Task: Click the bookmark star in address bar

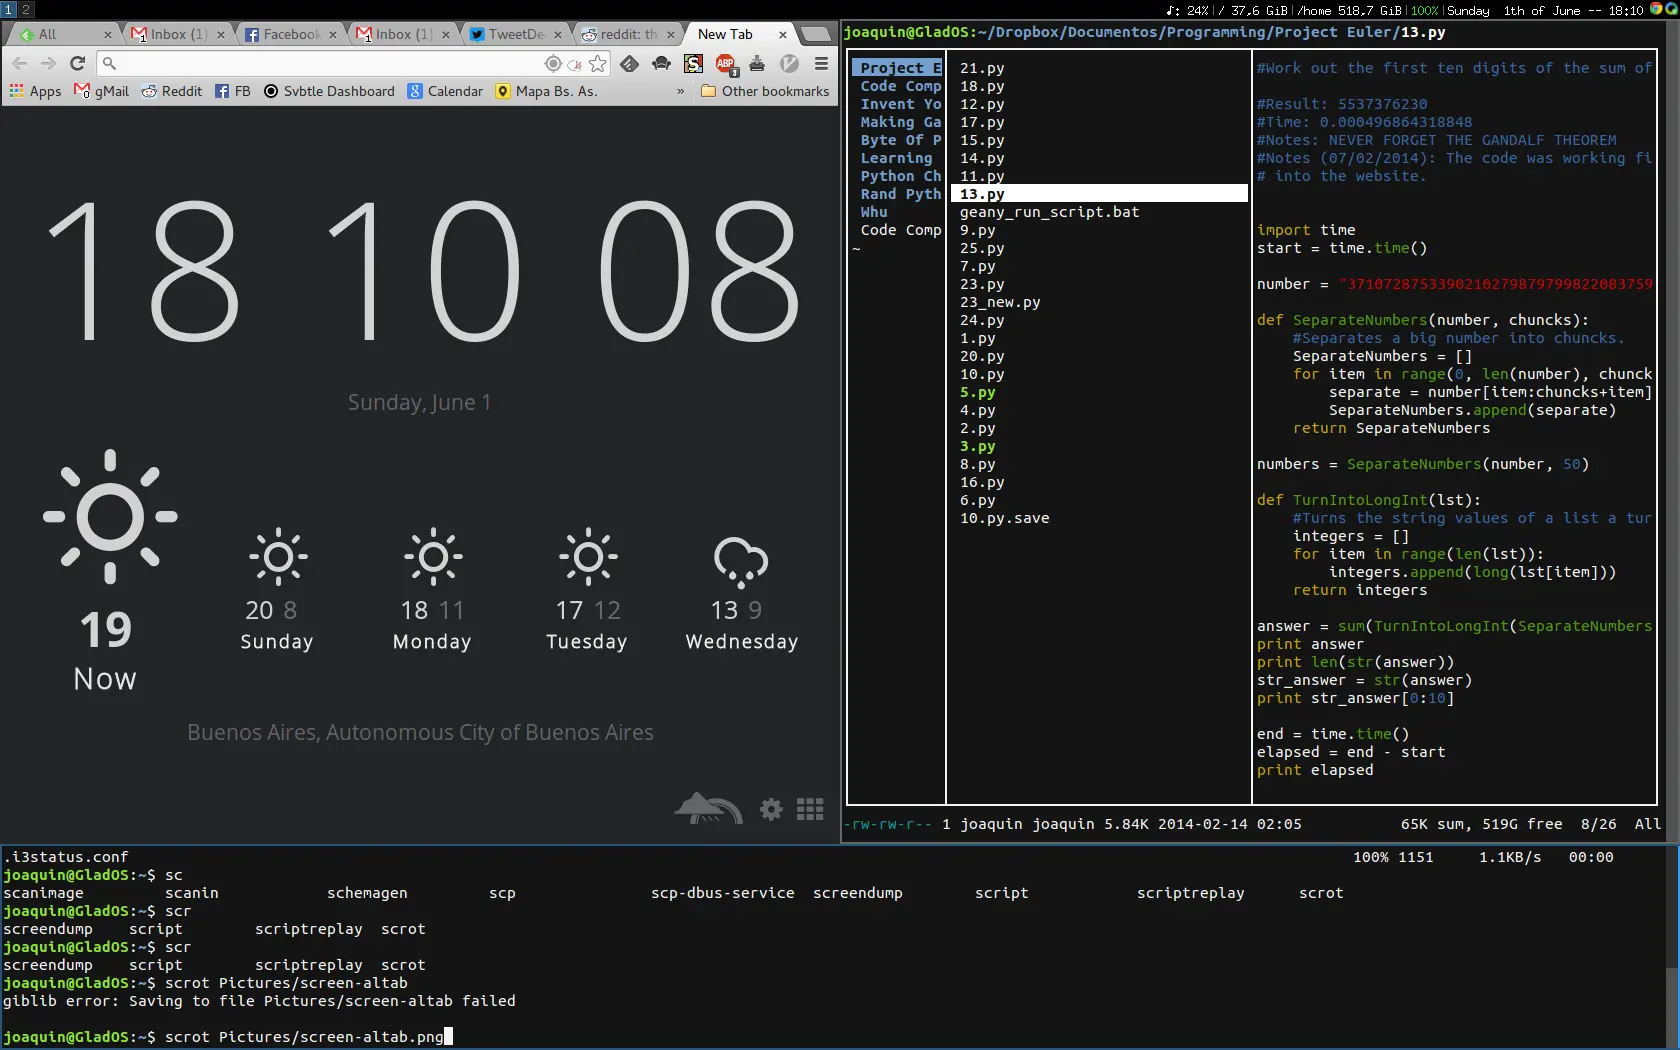Action: click(597, 64)
